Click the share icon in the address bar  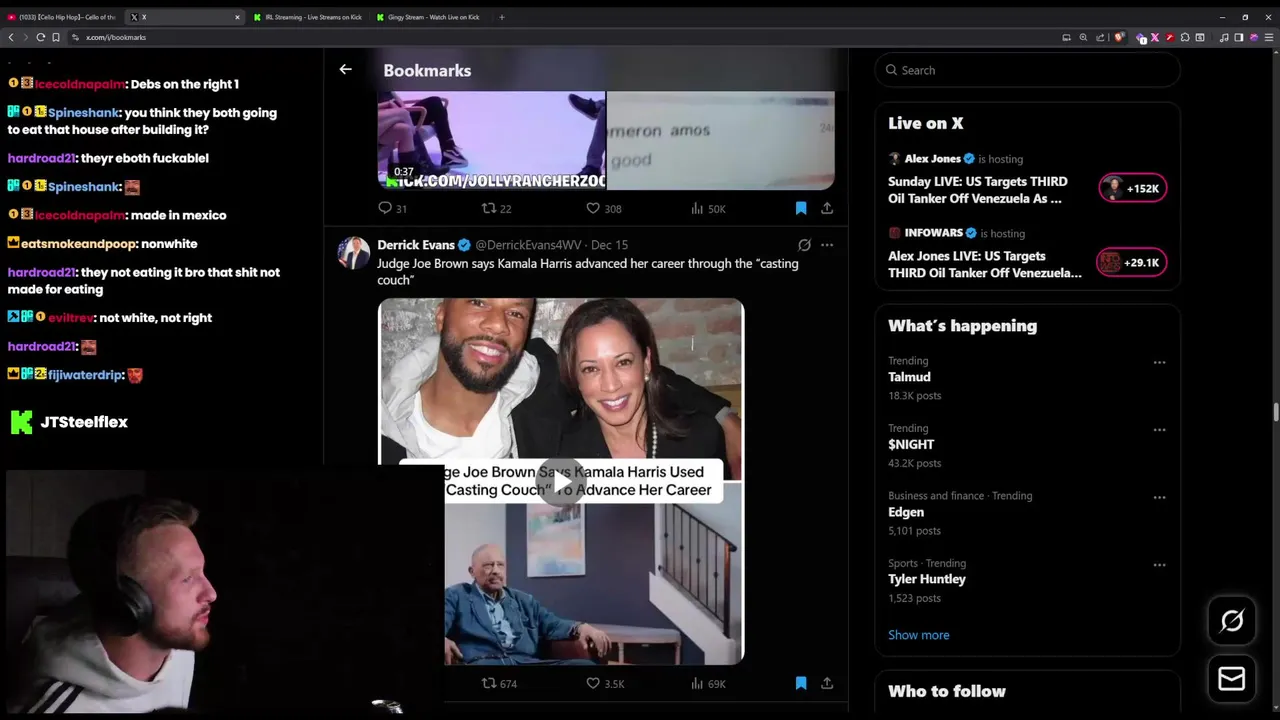click(x=1100, y=37)
